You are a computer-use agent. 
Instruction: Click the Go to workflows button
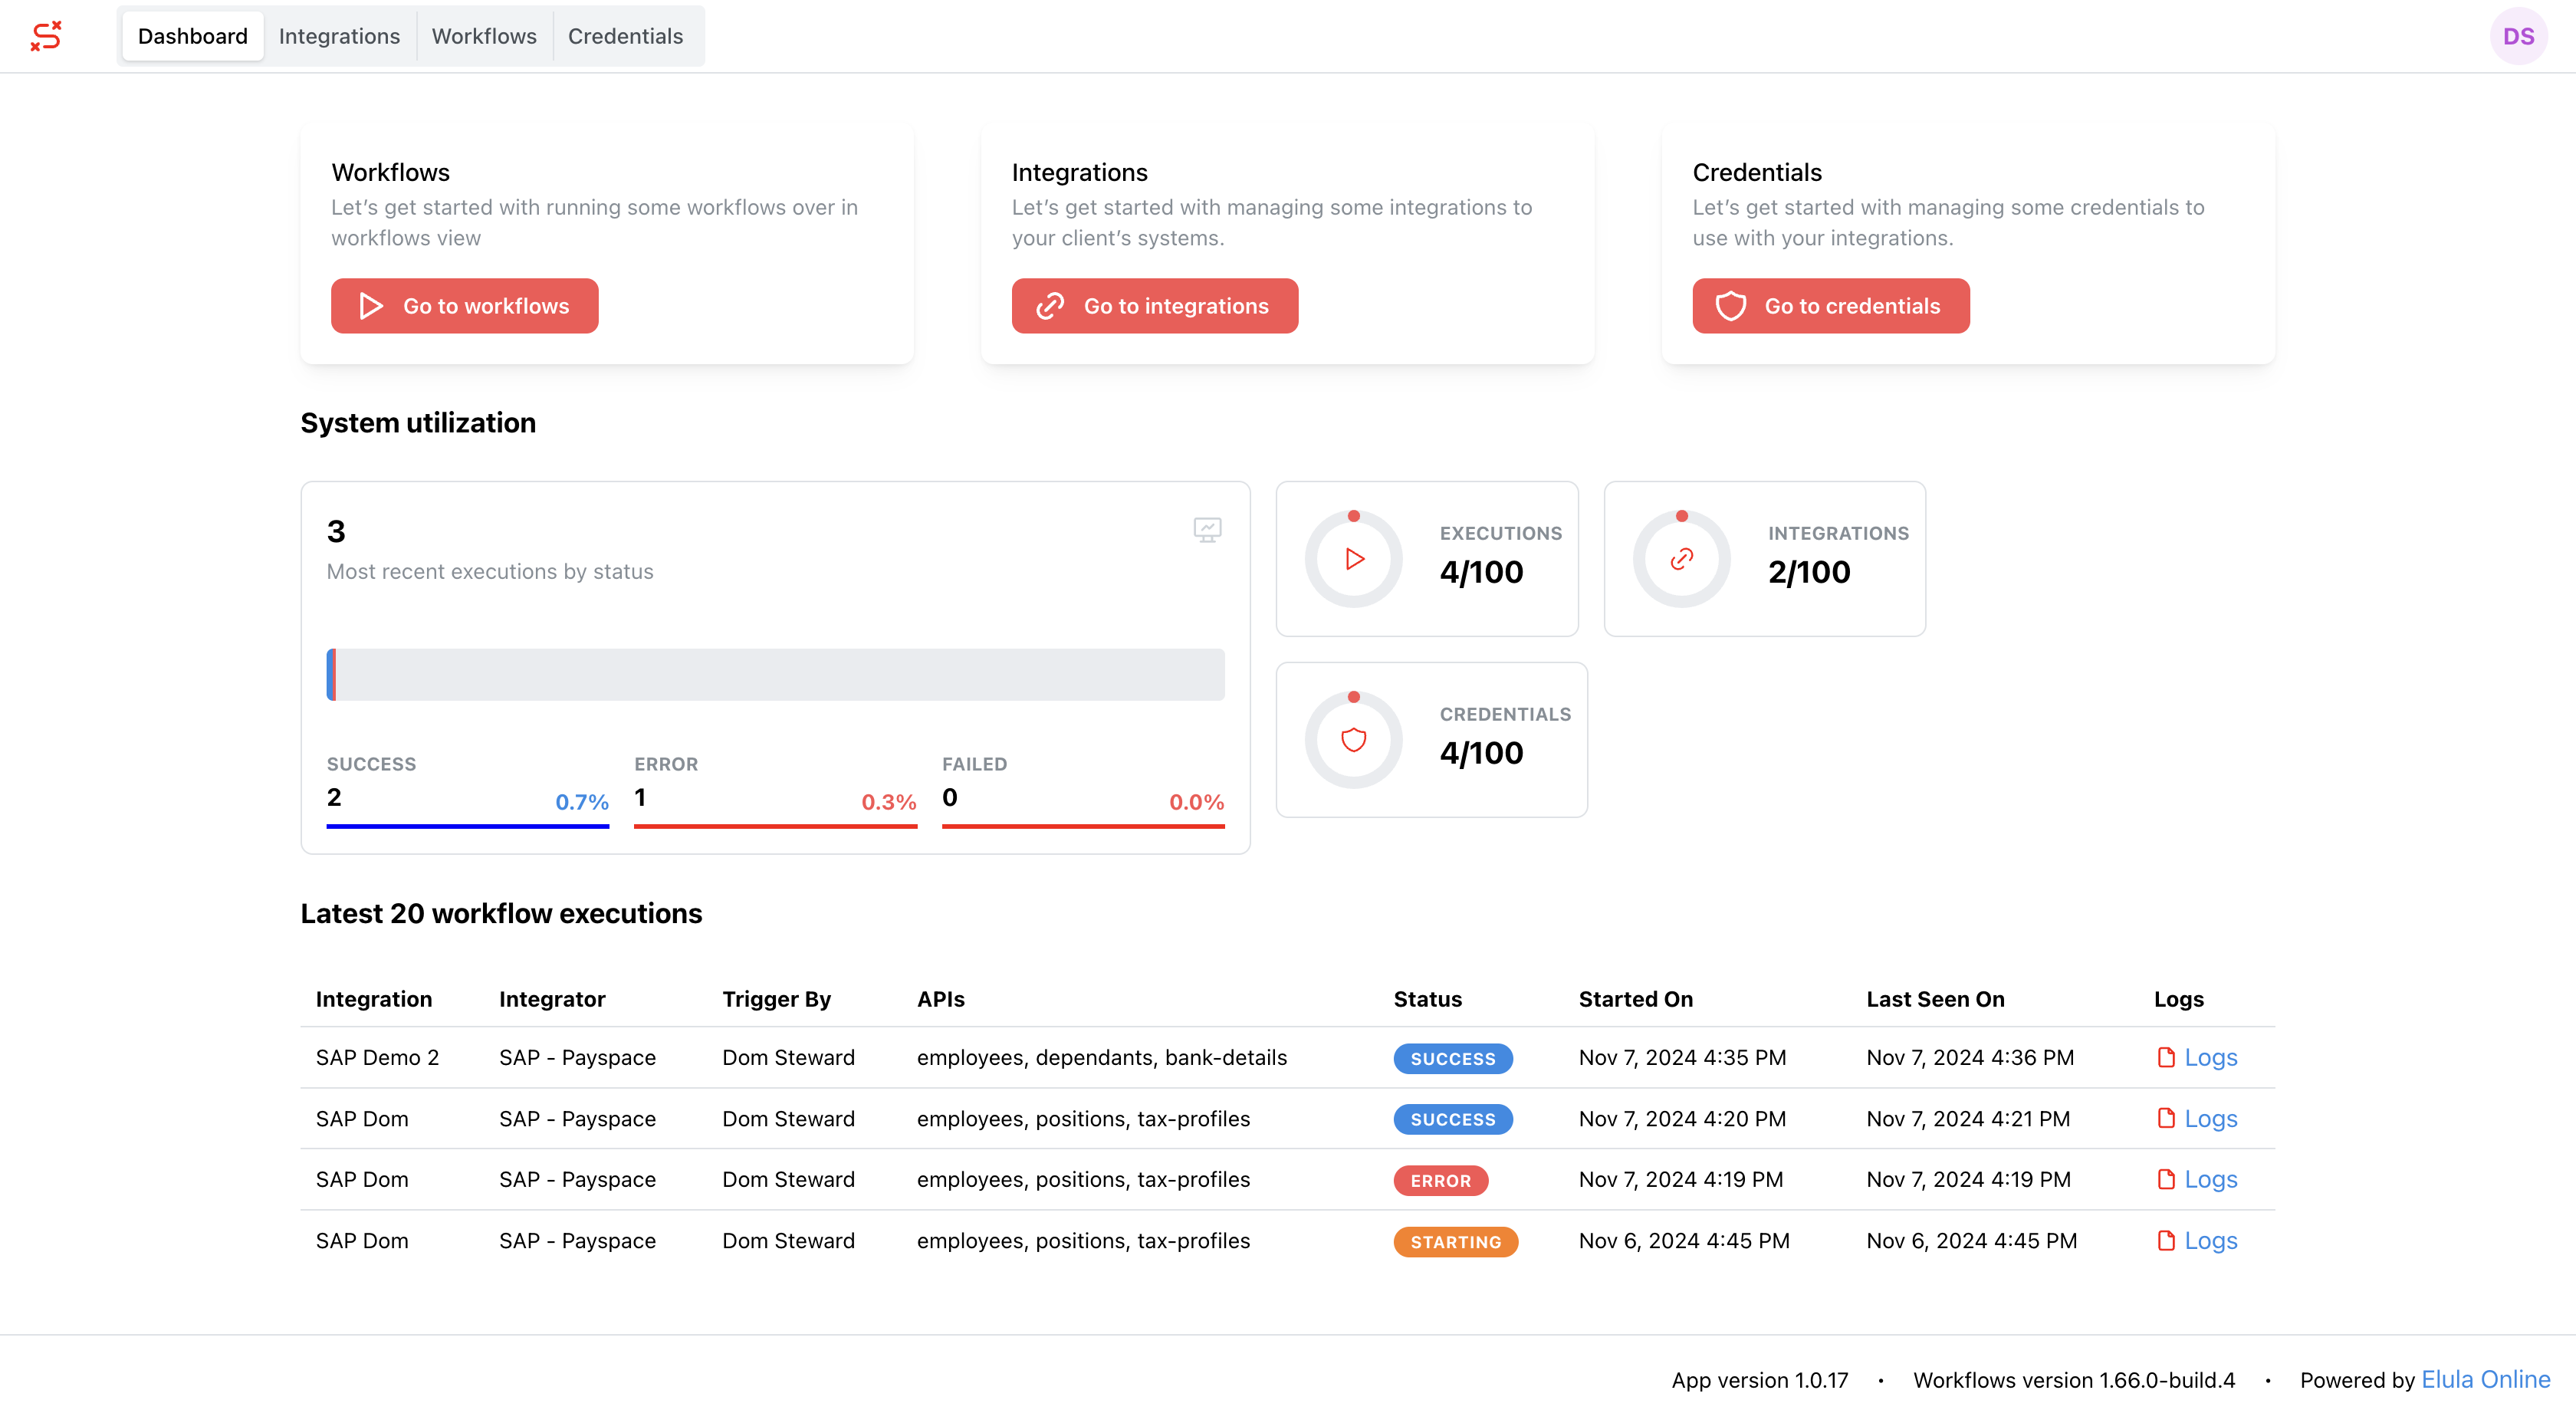pos(464,305)
